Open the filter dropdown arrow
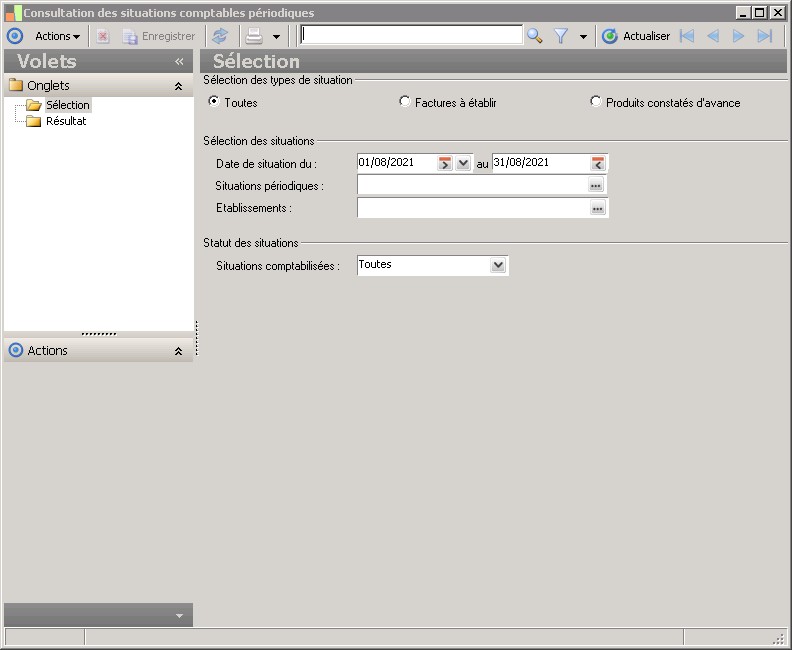Viewport: 792px width, 650px height. [583, 36]
